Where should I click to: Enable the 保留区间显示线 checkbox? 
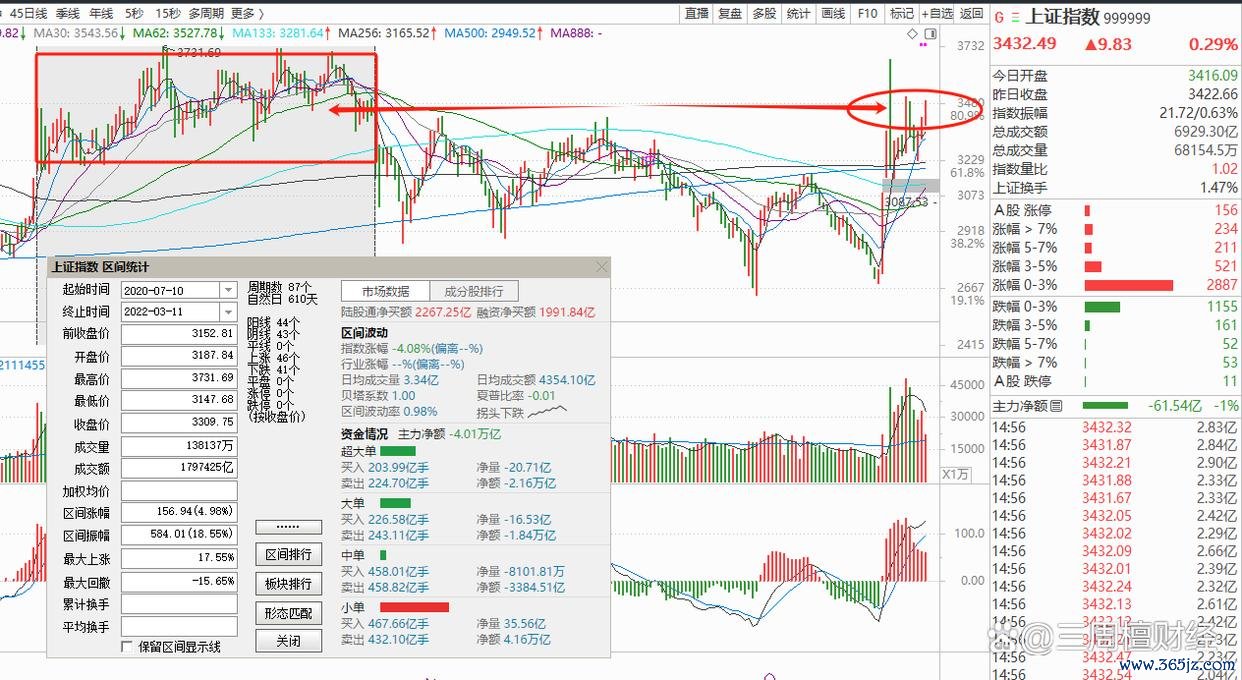127,647
